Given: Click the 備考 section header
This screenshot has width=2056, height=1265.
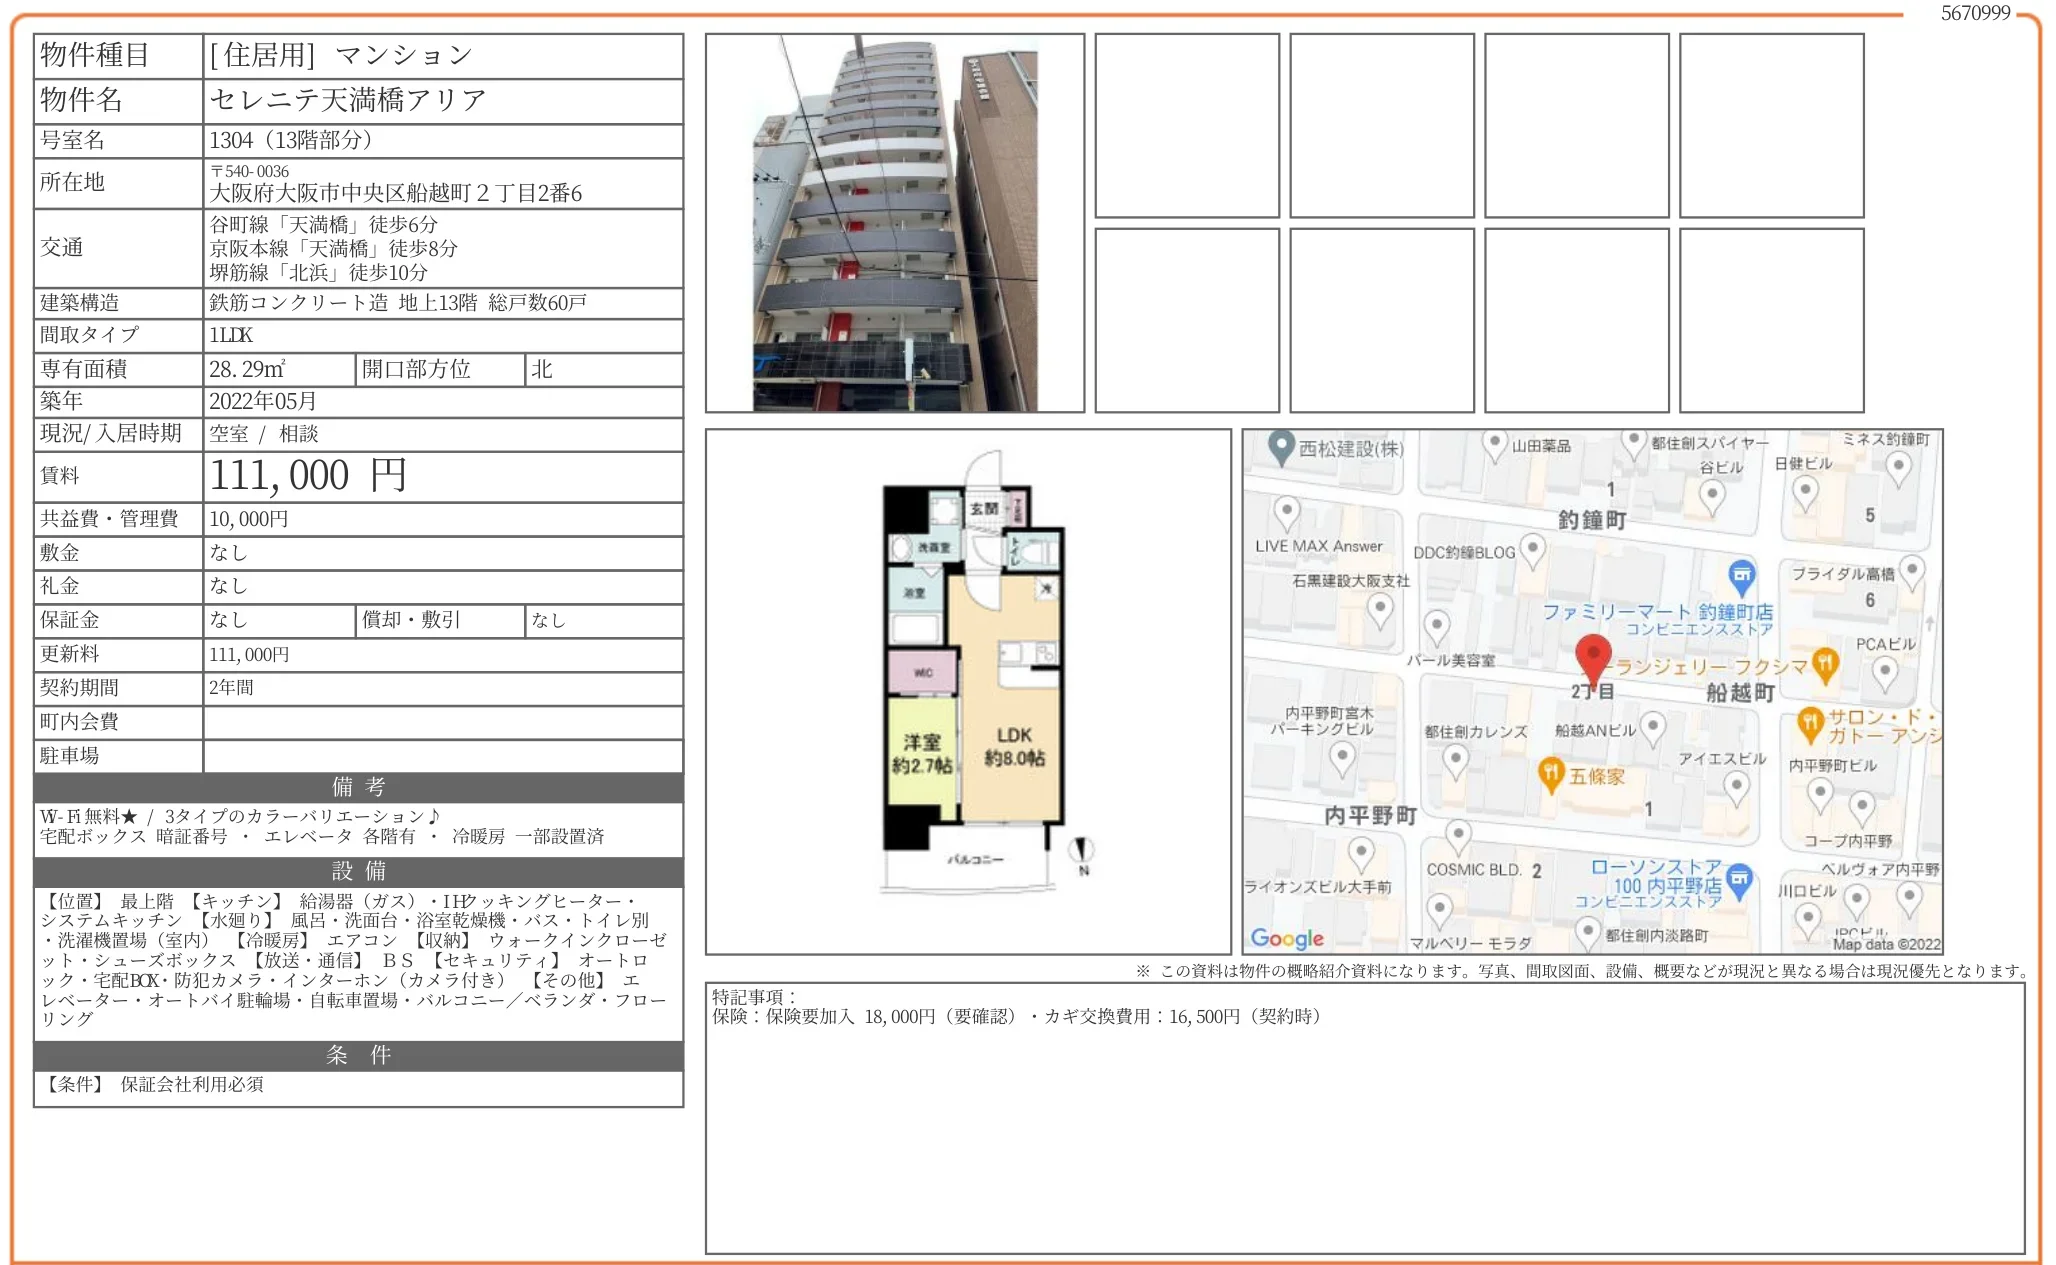Looking at the screenshot, I should coord(358,787).
